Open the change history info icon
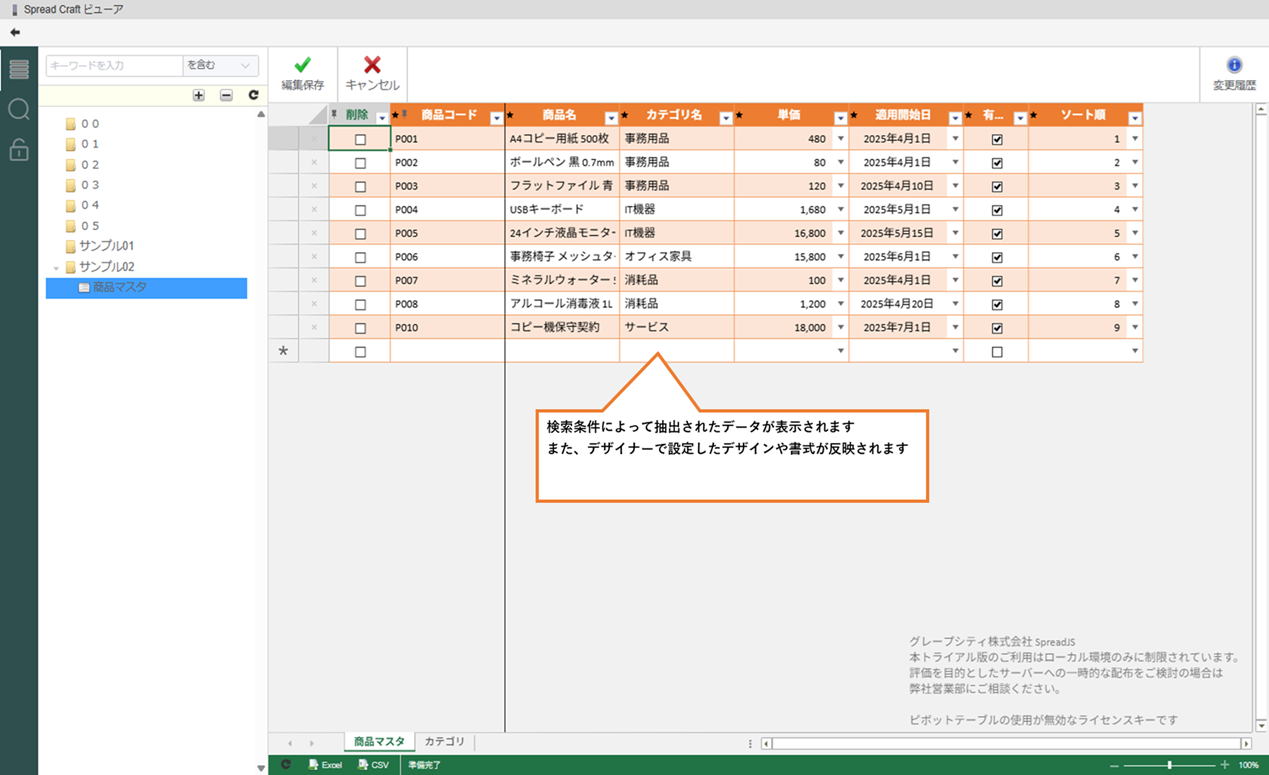1269x775 pixels. point(1234,66)
